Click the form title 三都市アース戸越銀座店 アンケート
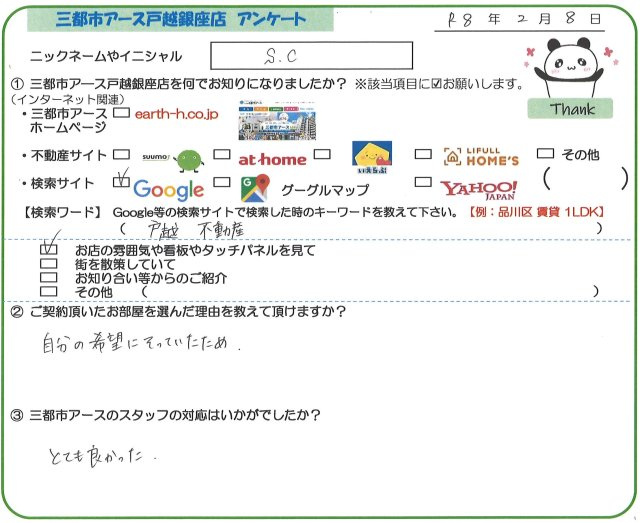The width and height of the screenshot is (640, 523). pyautogui.click(x=180, y=20)
